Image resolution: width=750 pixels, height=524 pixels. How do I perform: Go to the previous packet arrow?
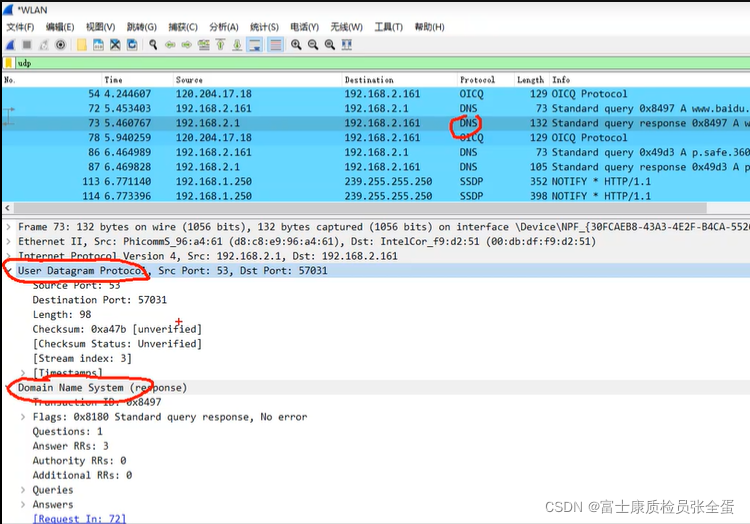coord(170,45)
